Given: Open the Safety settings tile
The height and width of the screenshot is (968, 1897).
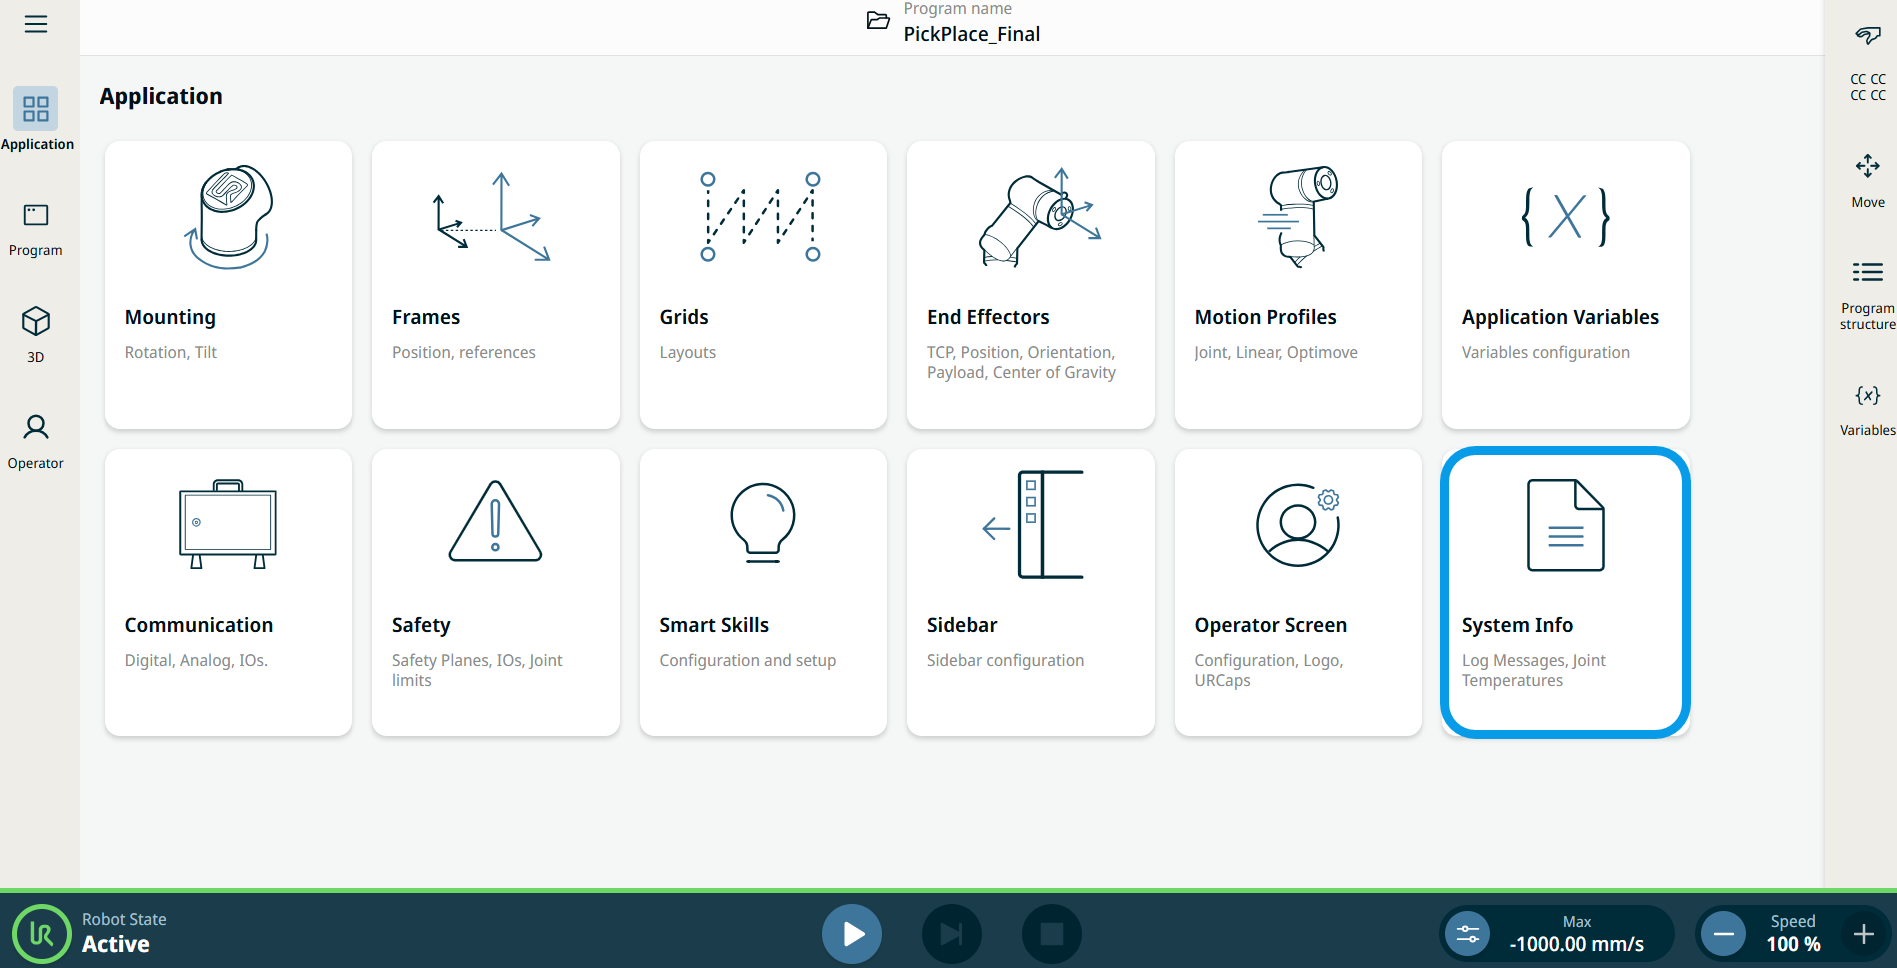Looking at the screenshot, I should [495, 592].
